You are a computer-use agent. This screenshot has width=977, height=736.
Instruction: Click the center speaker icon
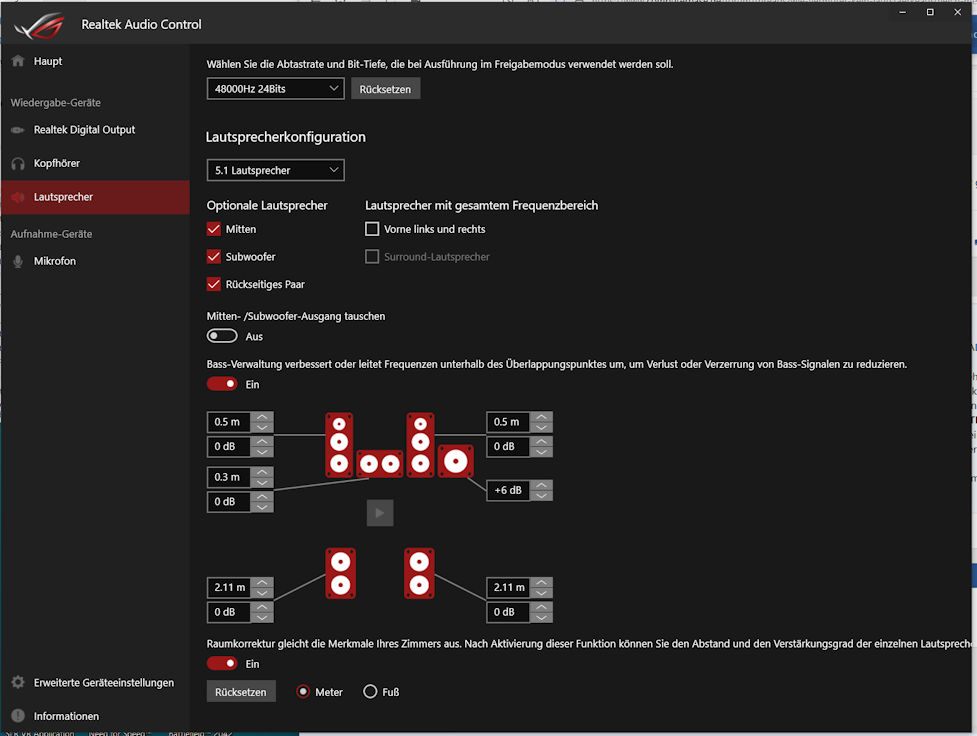(379, 464)
